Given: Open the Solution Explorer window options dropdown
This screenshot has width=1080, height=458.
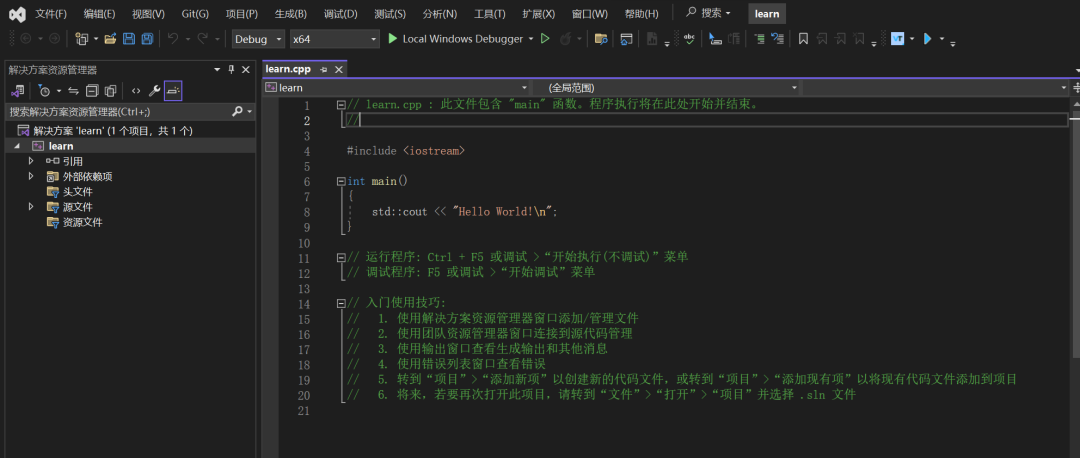Looking at the screenshot, I should [218, 70].
